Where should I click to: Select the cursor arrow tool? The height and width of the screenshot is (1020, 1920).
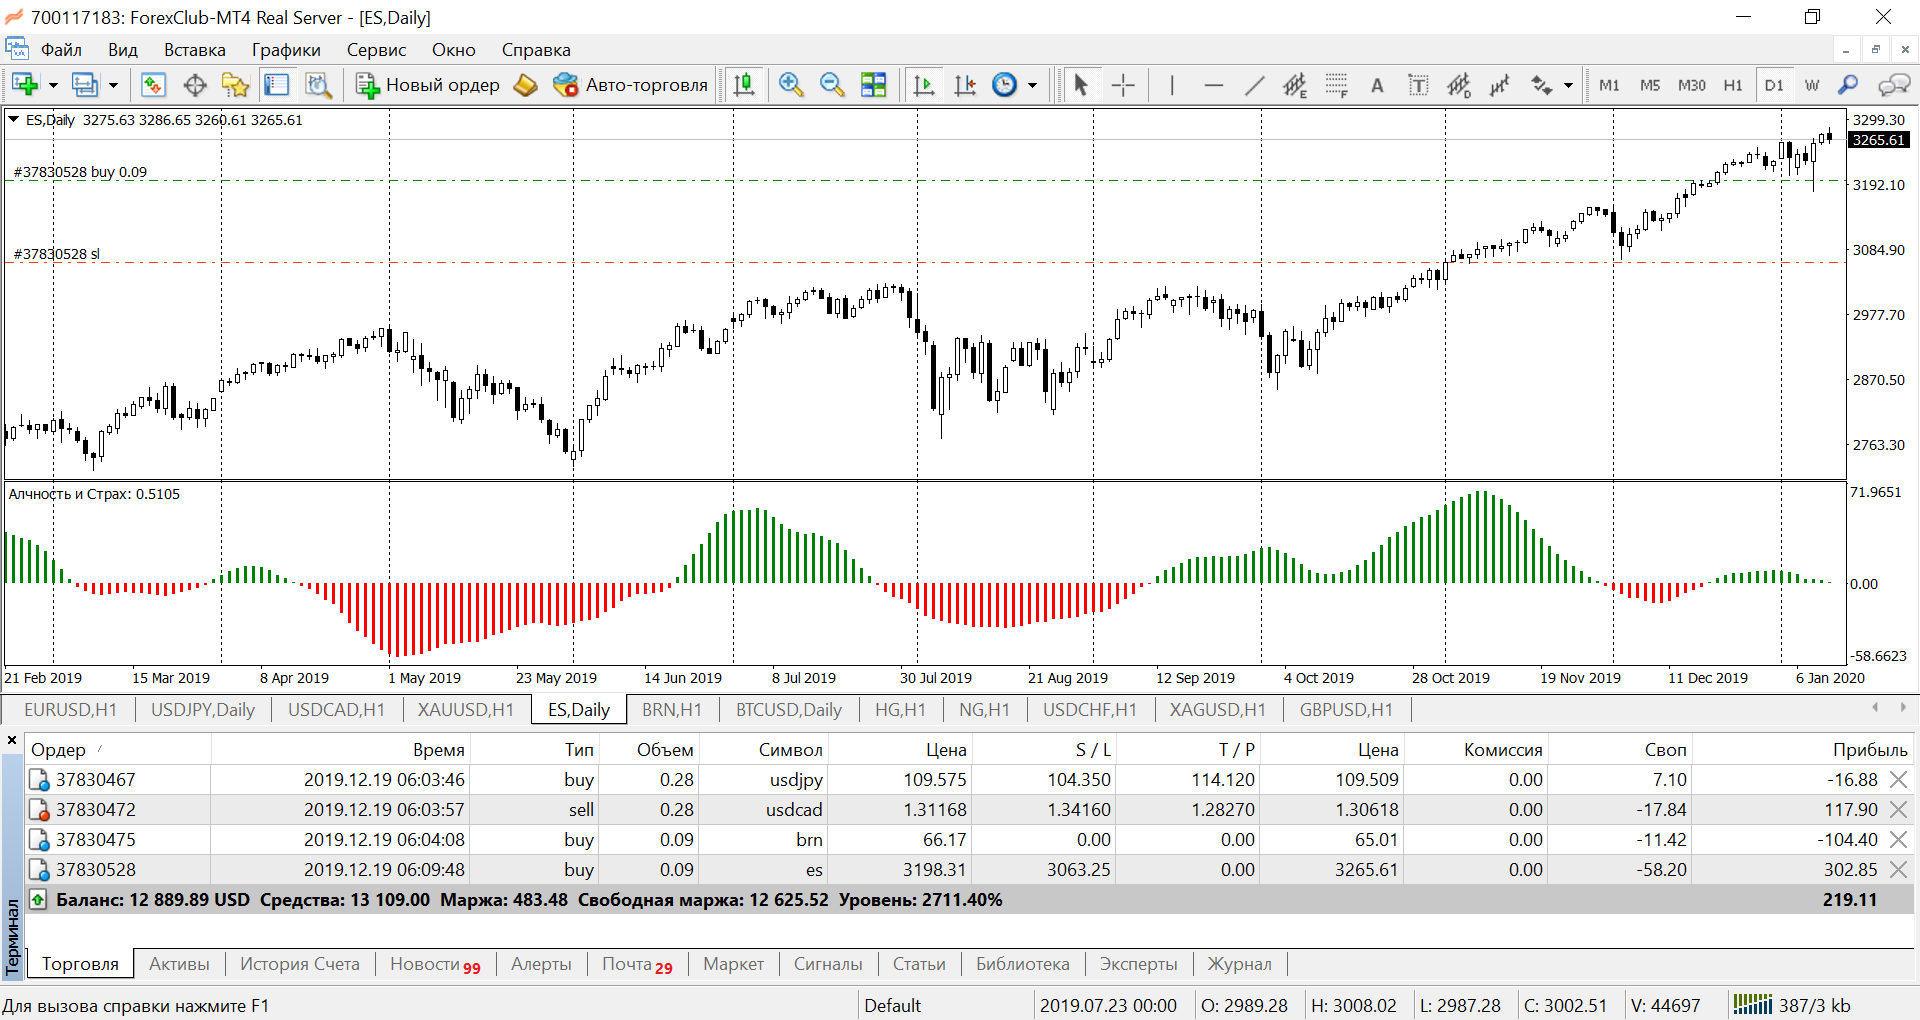1080,85
